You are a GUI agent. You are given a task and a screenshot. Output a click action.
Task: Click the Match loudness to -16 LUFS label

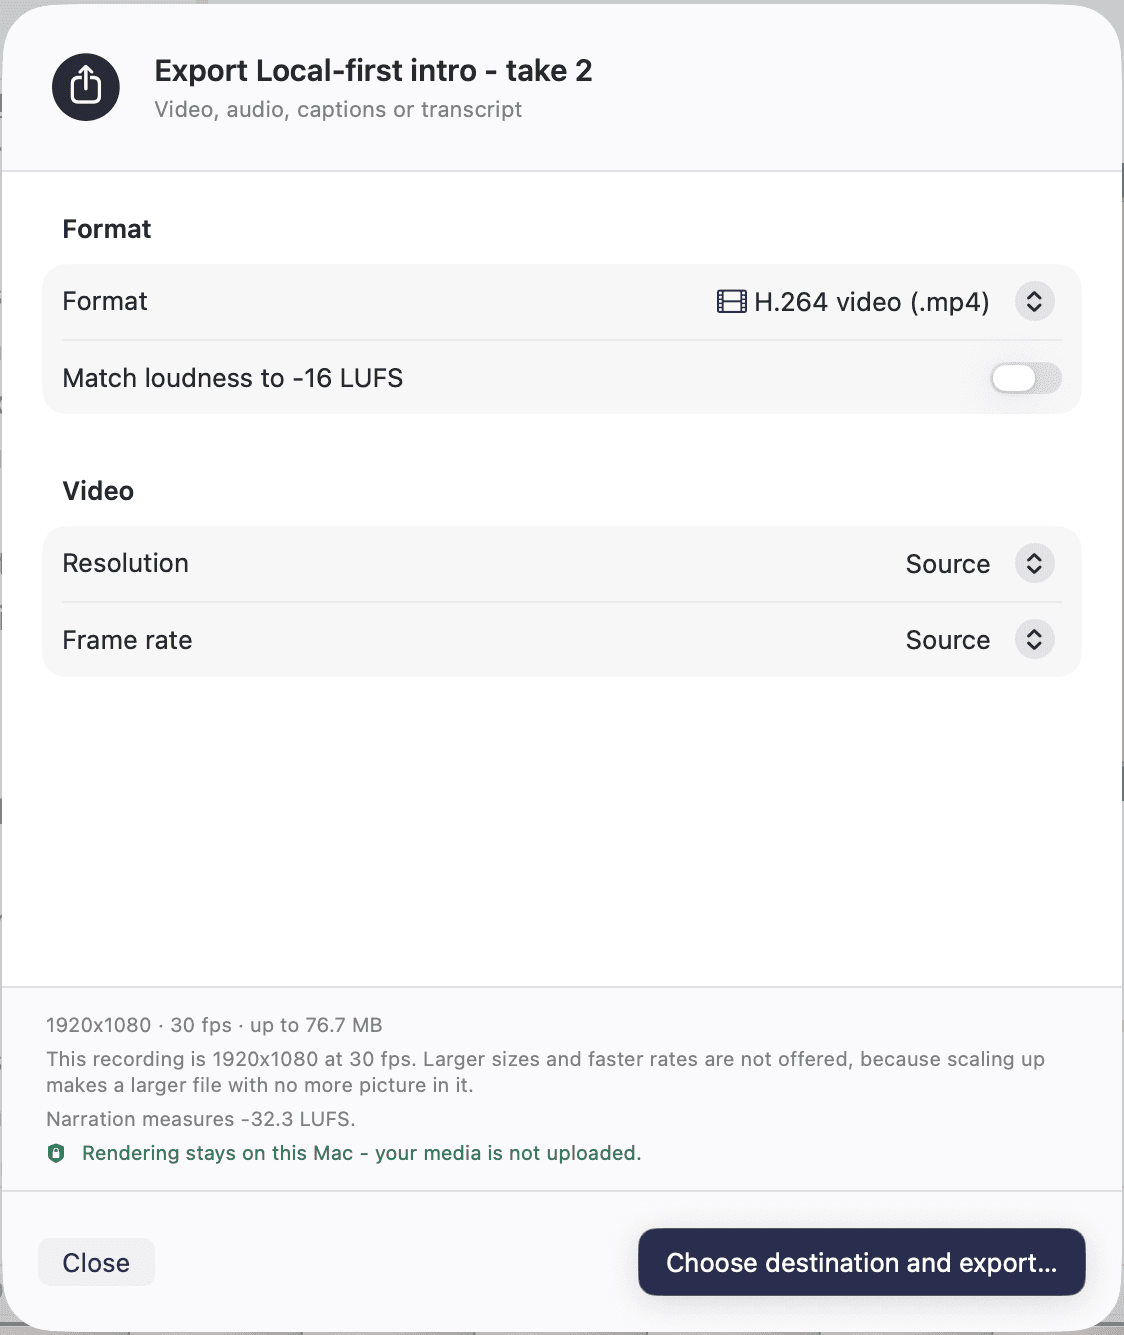coord(233,378)
